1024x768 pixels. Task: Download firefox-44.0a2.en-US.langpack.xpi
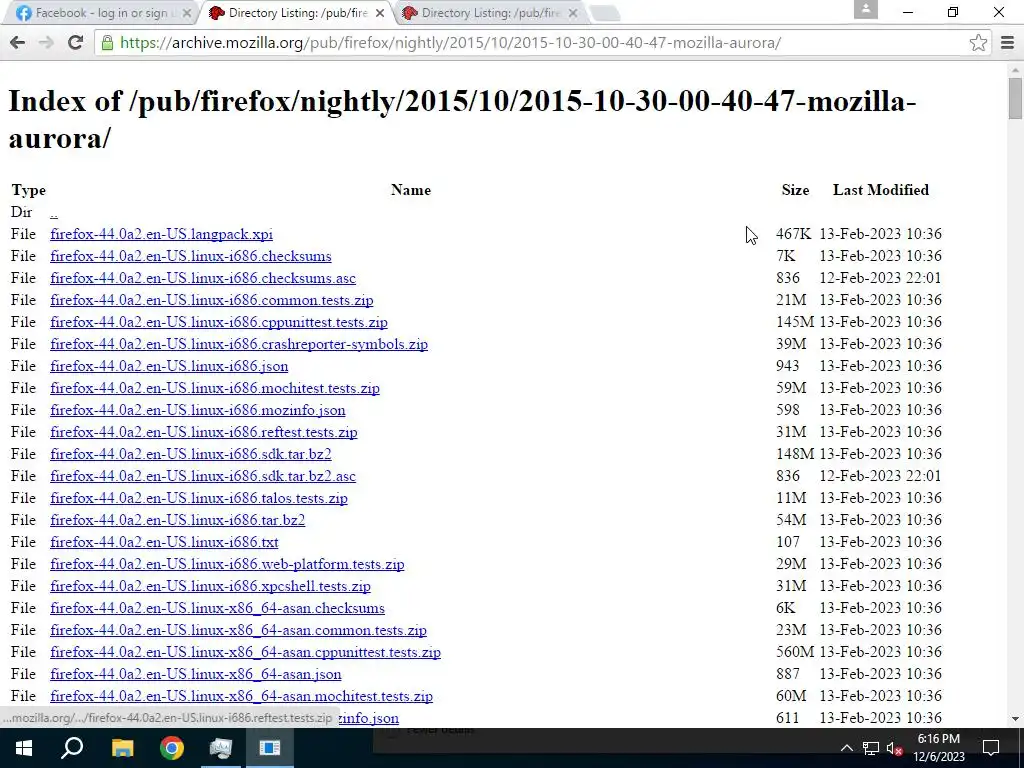(161, 234)
